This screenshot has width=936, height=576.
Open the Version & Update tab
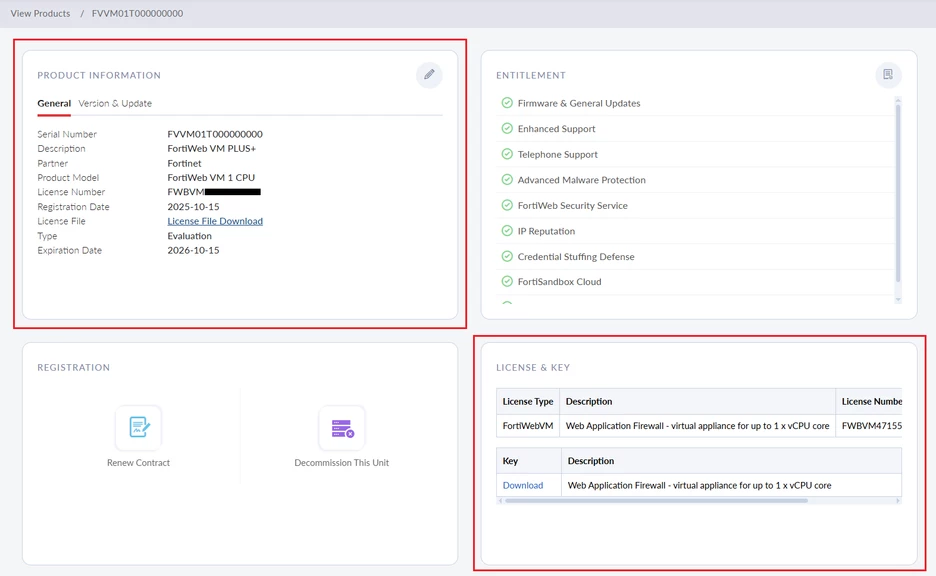tap(115, 103)
